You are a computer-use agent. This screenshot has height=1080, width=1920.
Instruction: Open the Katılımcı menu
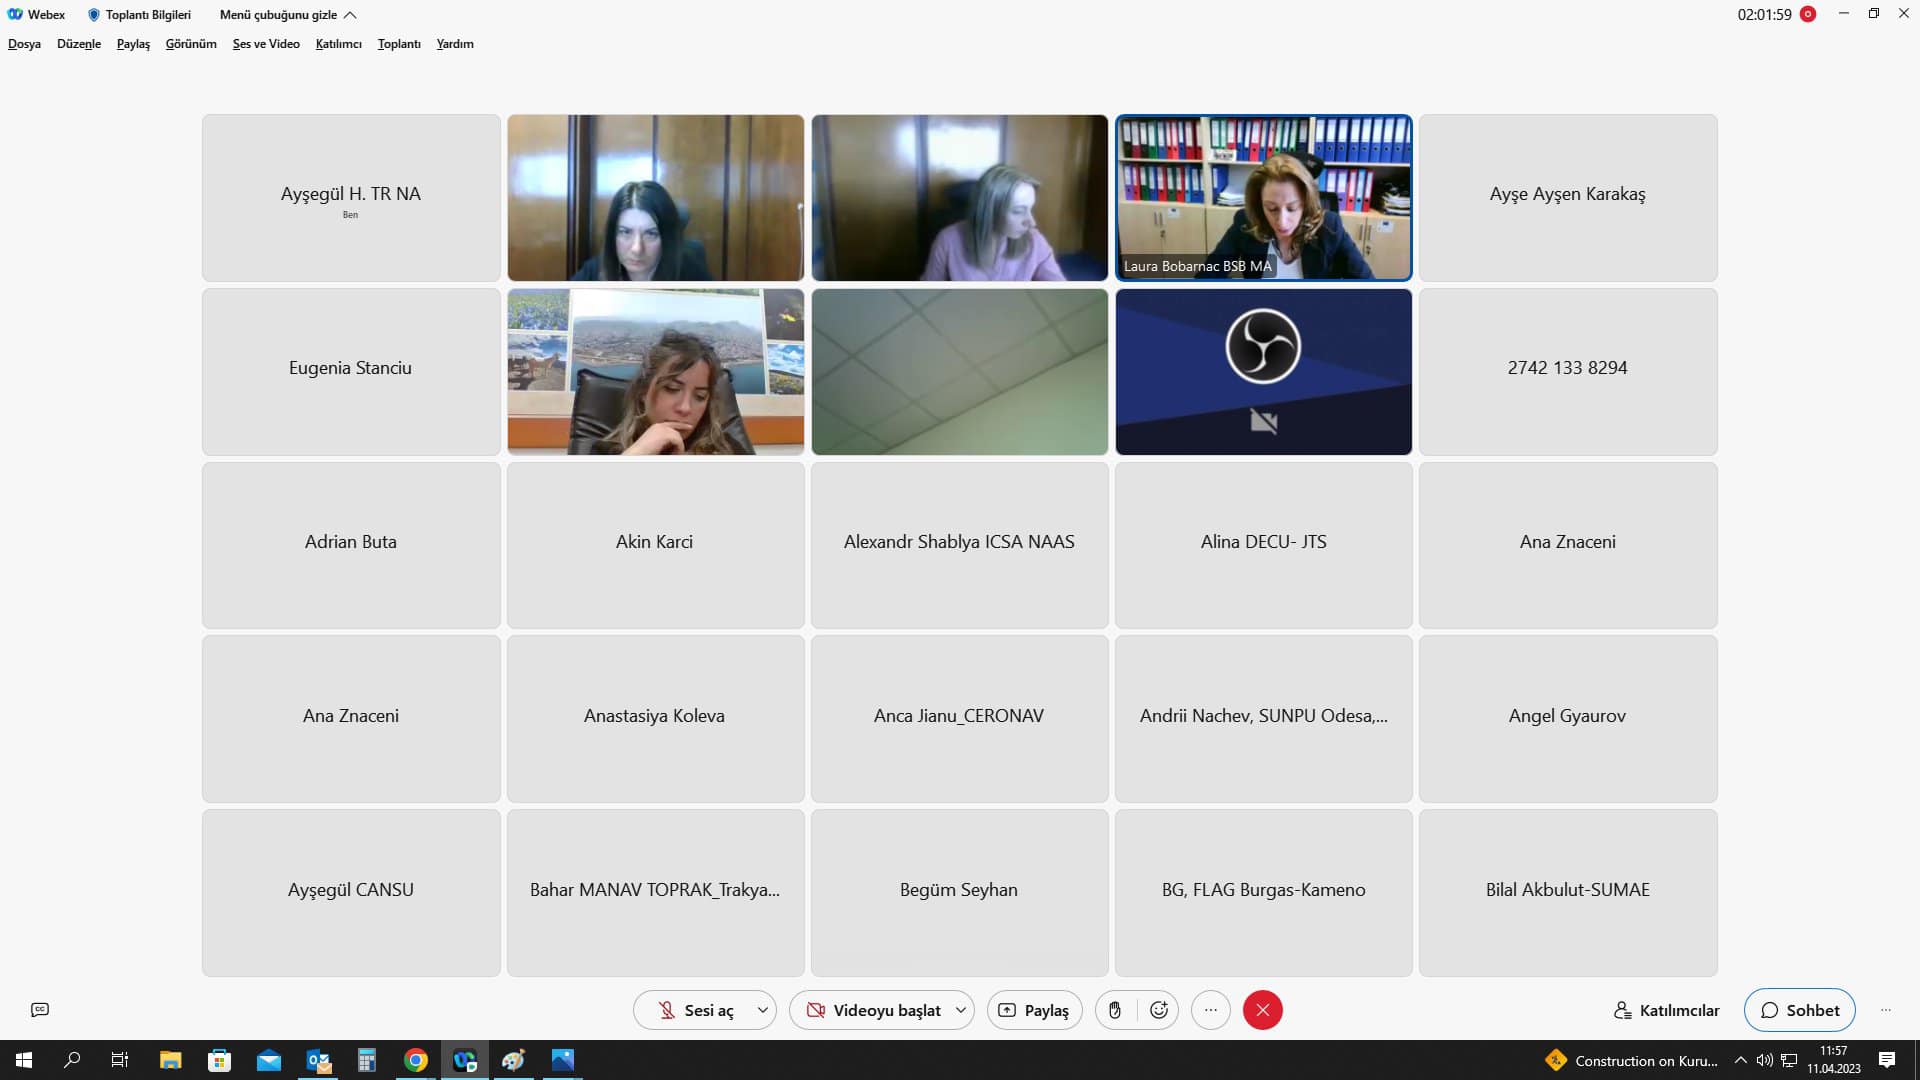click(338, 44)
